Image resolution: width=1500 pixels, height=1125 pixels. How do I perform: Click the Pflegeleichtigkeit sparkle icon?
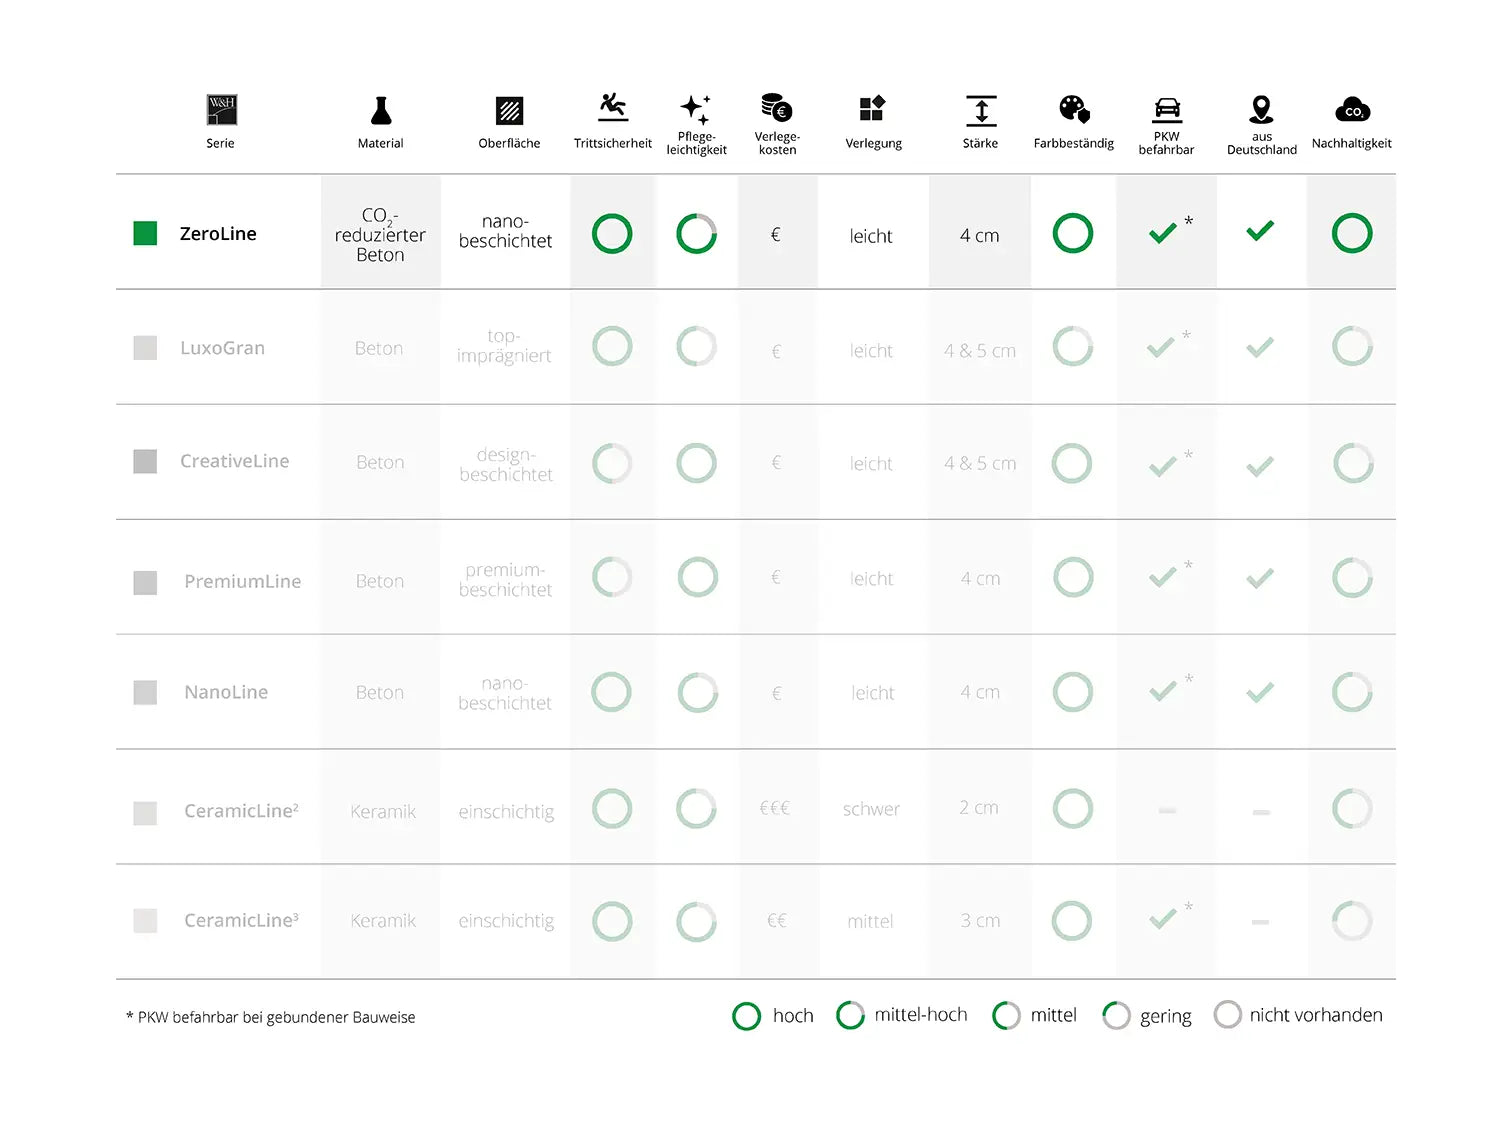coord(696,109)
